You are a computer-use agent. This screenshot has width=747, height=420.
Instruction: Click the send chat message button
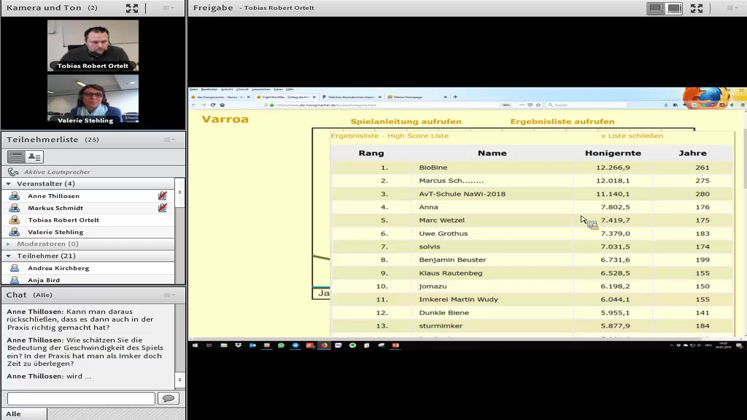coord(168,398)
